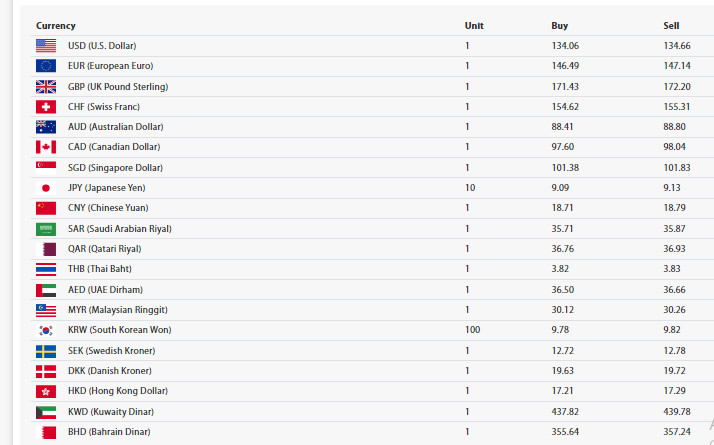Click the Bahrain flag icon
The image size is (714, 445).
tap(46, 432)
